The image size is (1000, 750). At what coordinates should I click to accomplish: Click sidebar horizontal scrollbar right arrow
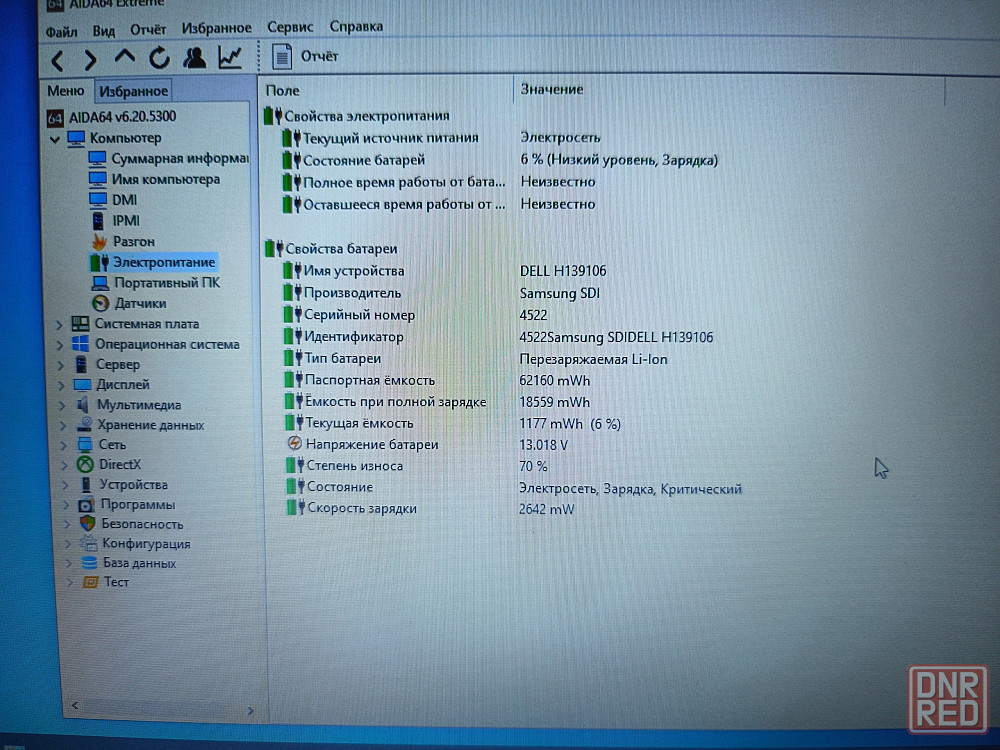coord(250,710)
